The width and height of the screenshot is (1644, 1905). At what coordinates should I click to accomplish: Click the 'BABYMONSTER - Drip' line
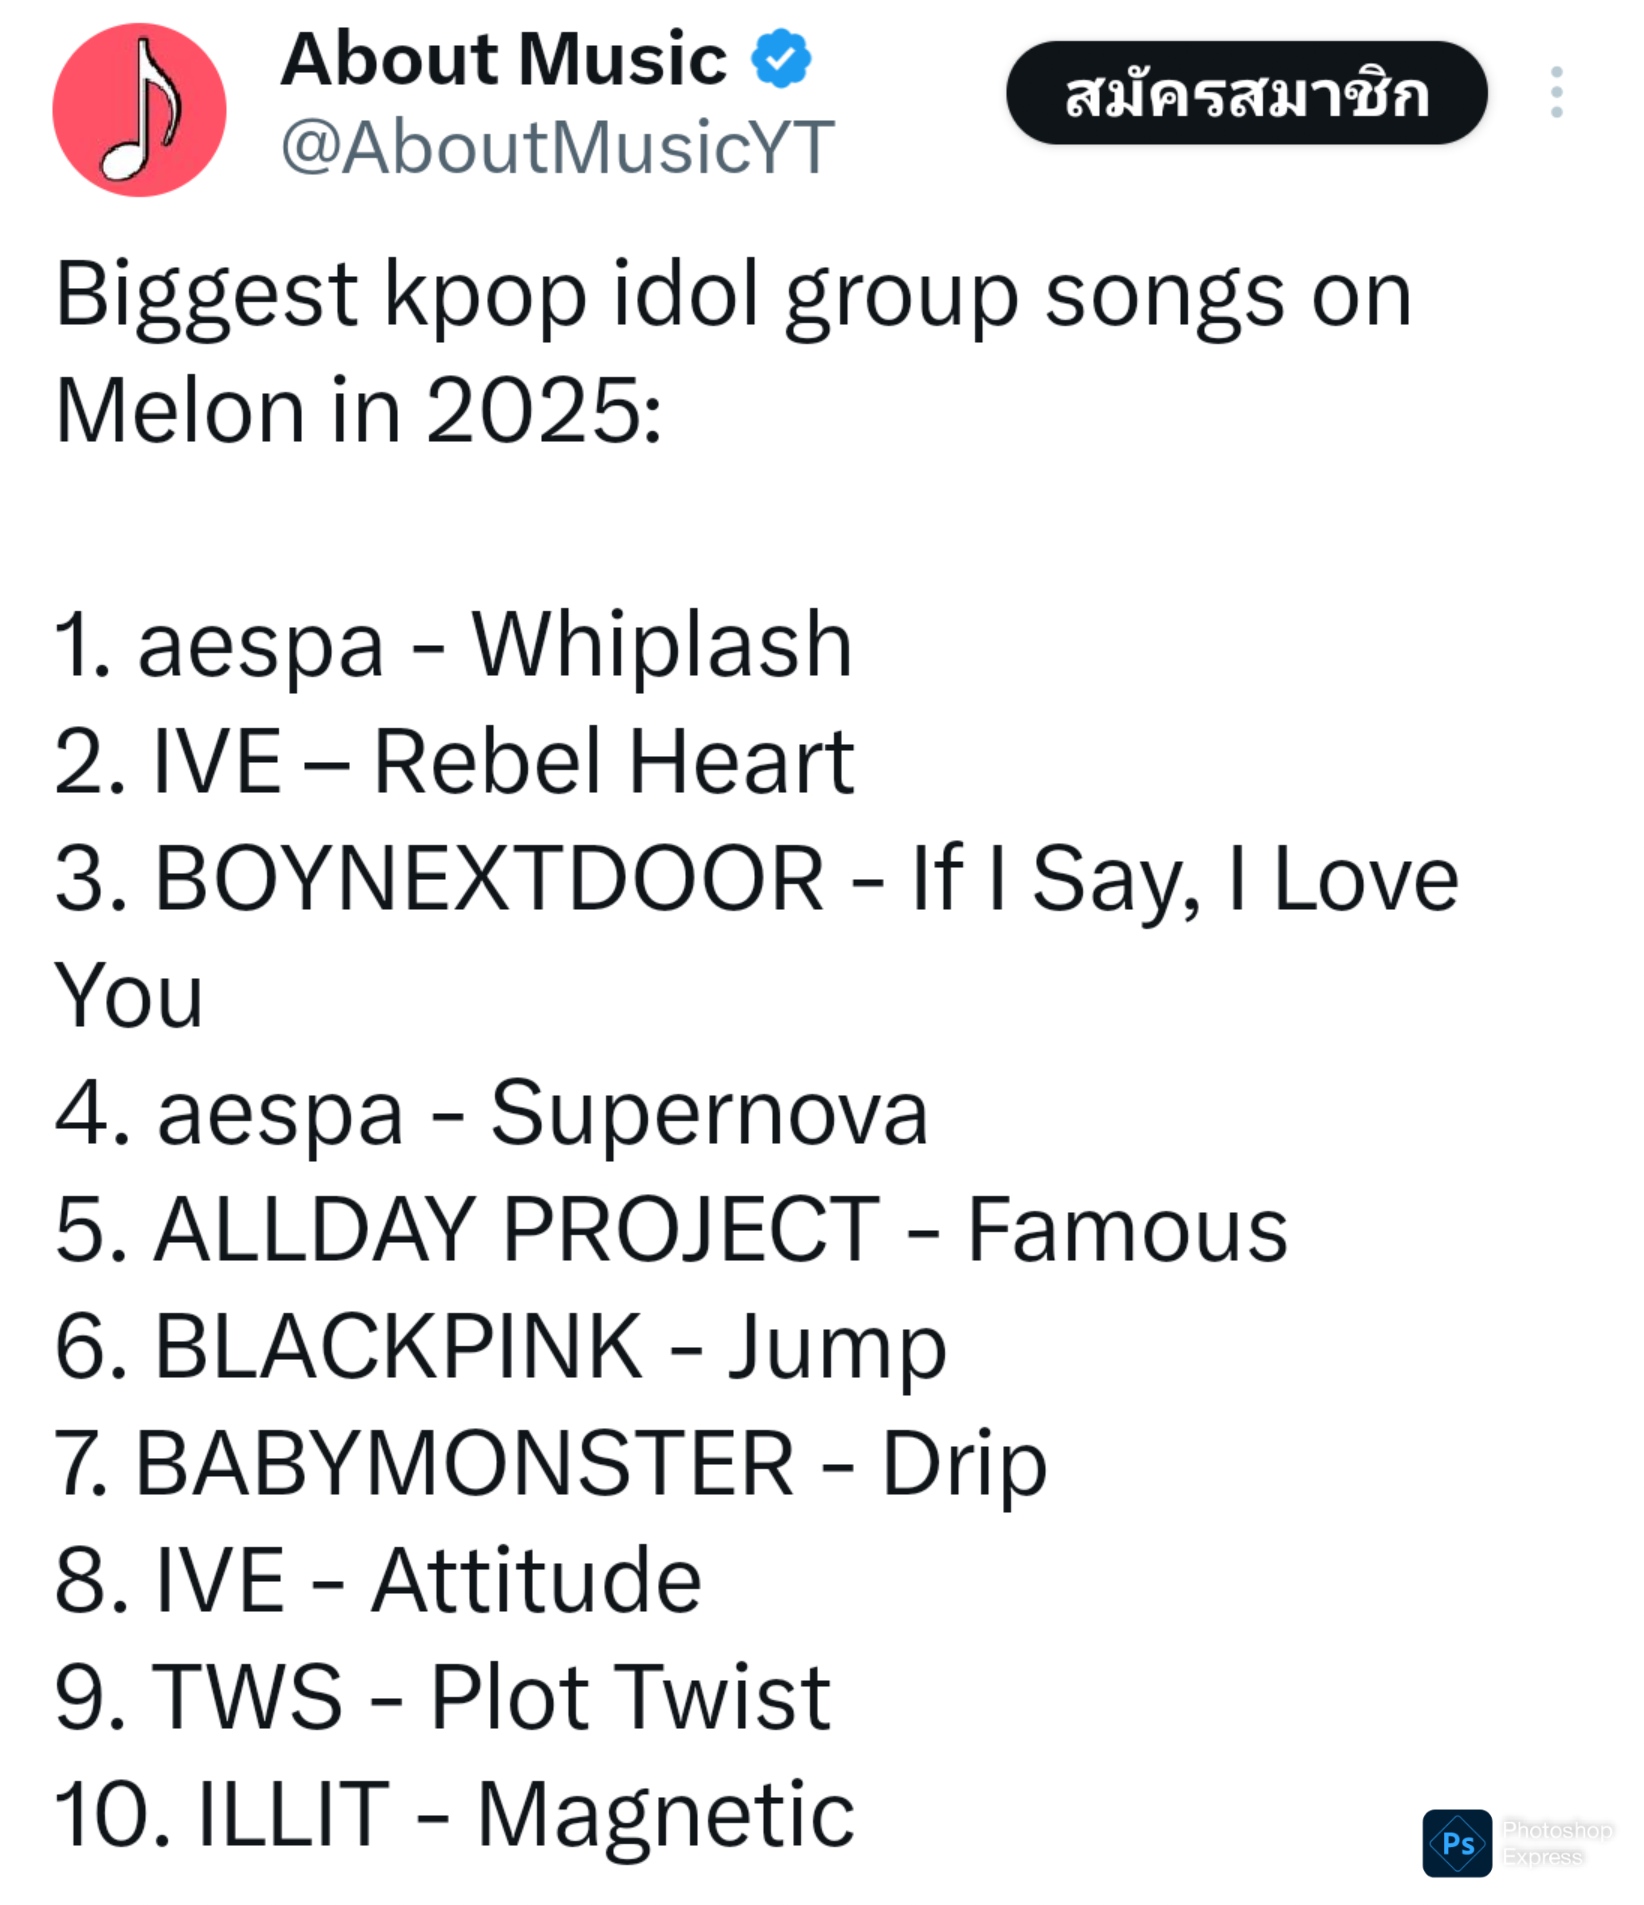pos(550,1464)
